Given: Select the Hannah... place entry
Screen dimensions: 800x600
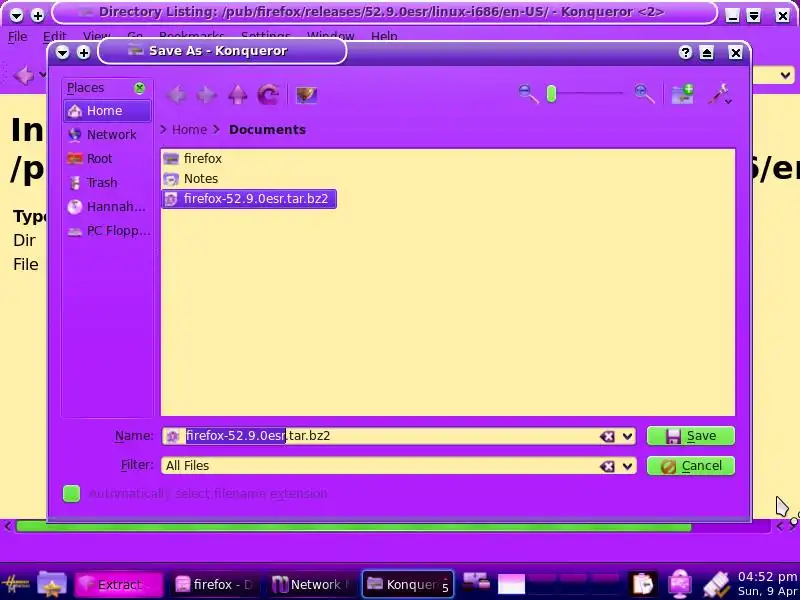Looking at the screenshot, I should click(107, 207).
